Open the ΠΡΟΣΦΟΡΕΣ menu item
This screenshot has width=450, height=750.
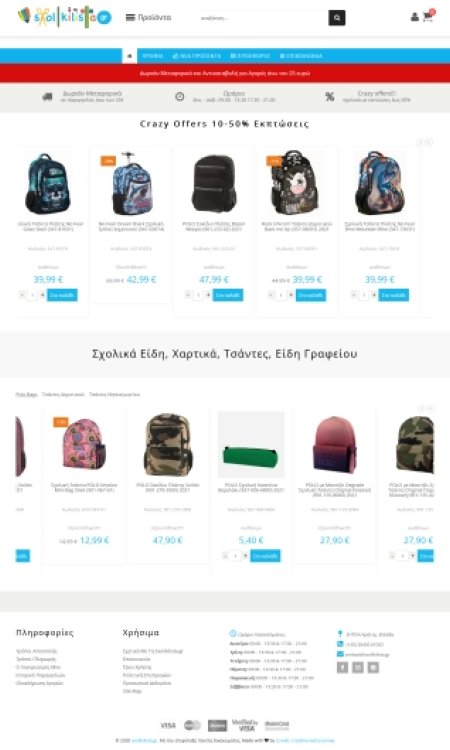(250, 56)
